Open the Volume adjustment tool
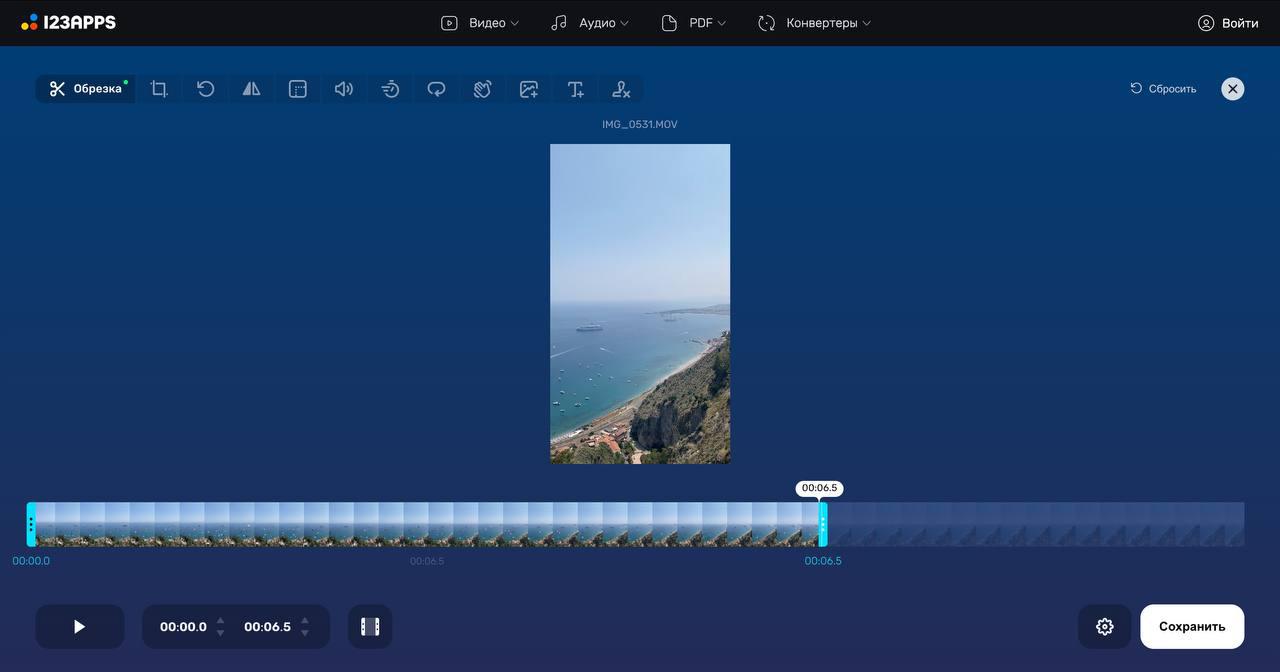 (x=343, y=88)
